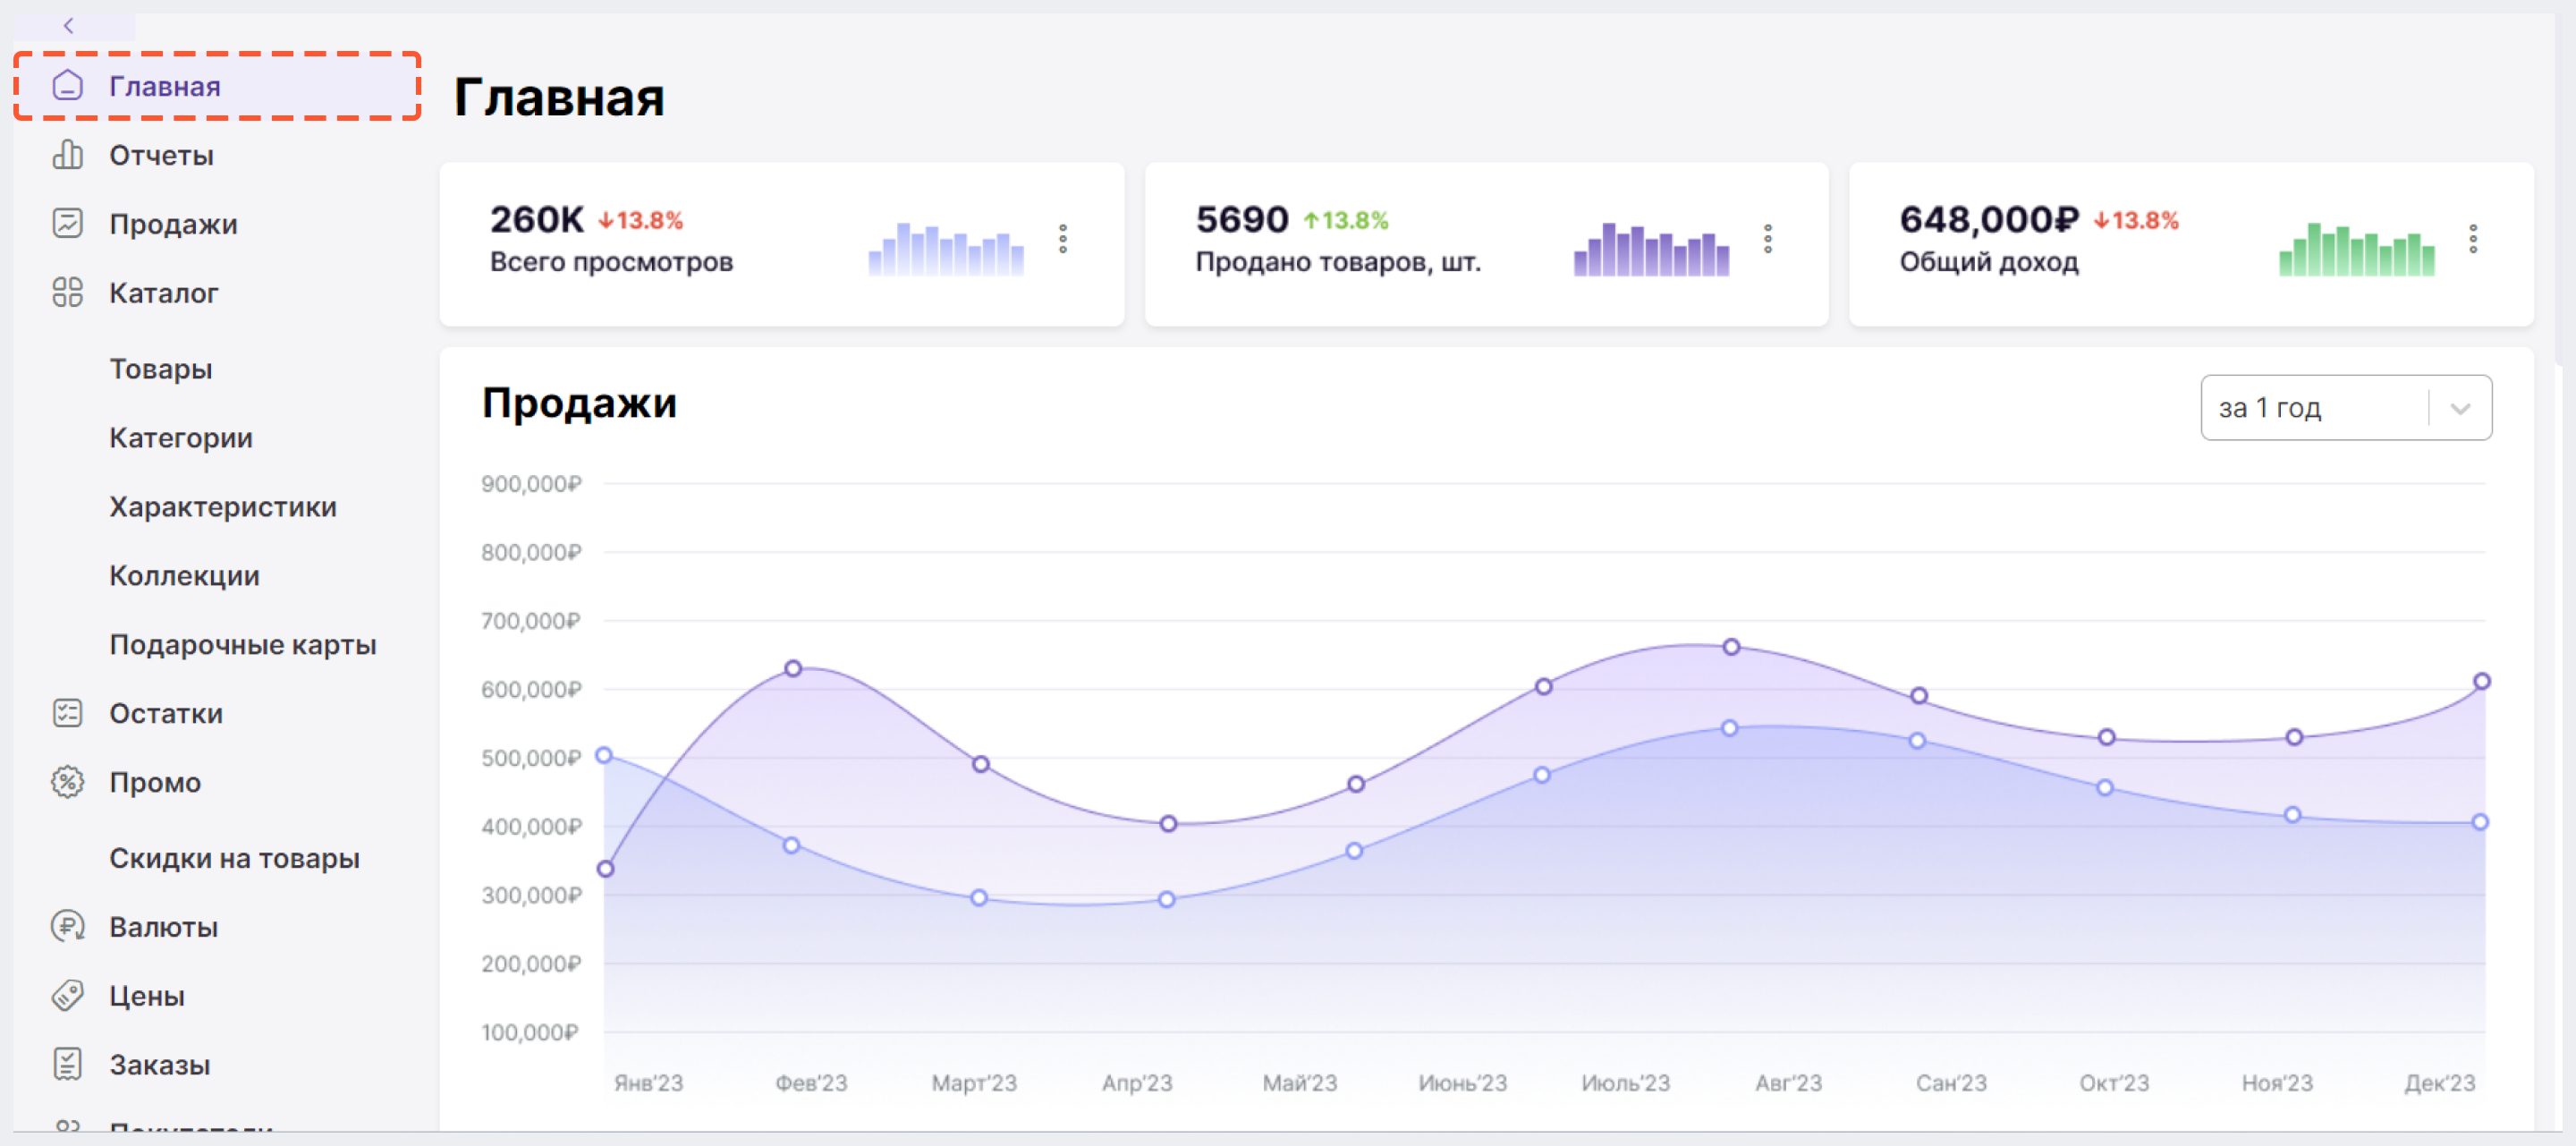
Task: Open options menu on Общий доход card
Action: pyautogui.click(x=2473, y=239)
